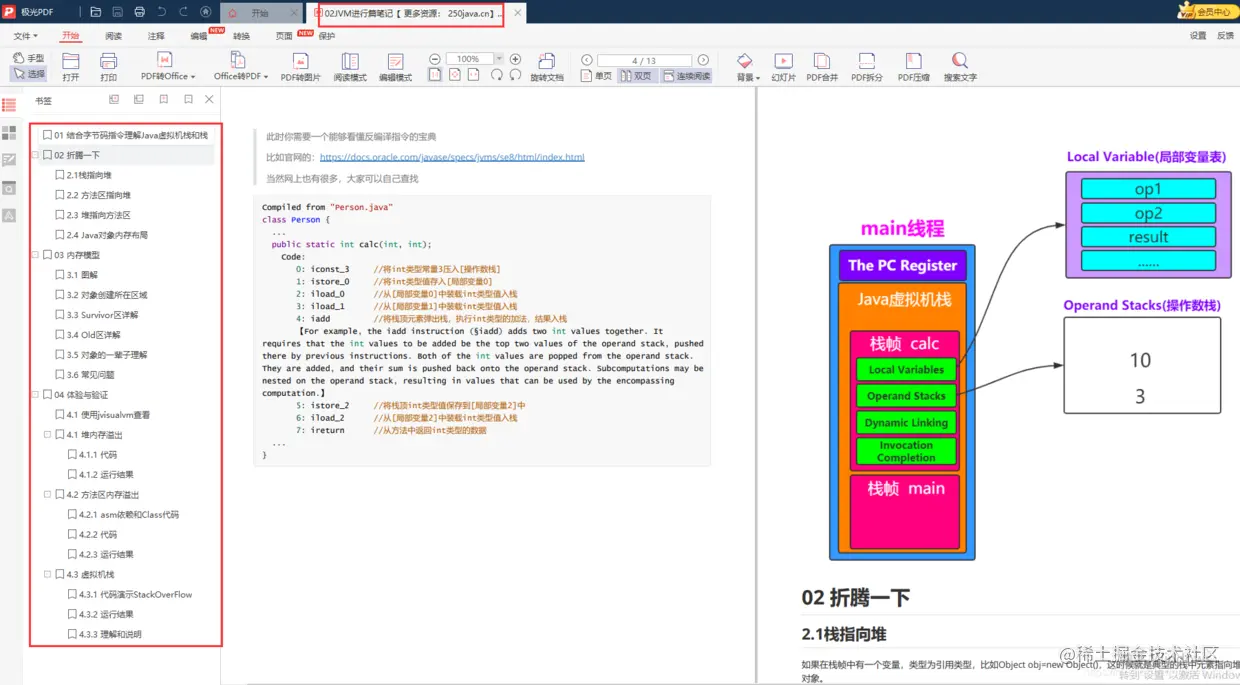Enter 编辑模式 edit mode
Image resolution: width=1240 pixels, height=685 pixels.
pyautogui.click(x=395, y=67)
